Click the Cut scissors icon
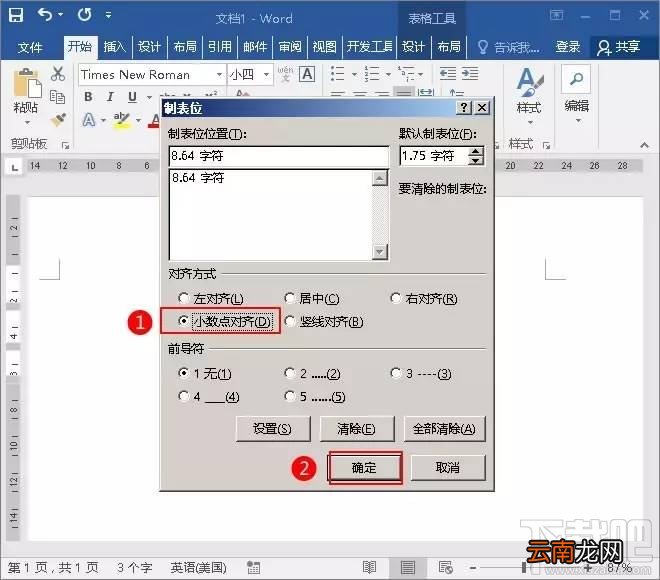 pyautogui.click(x=58, y=74)
